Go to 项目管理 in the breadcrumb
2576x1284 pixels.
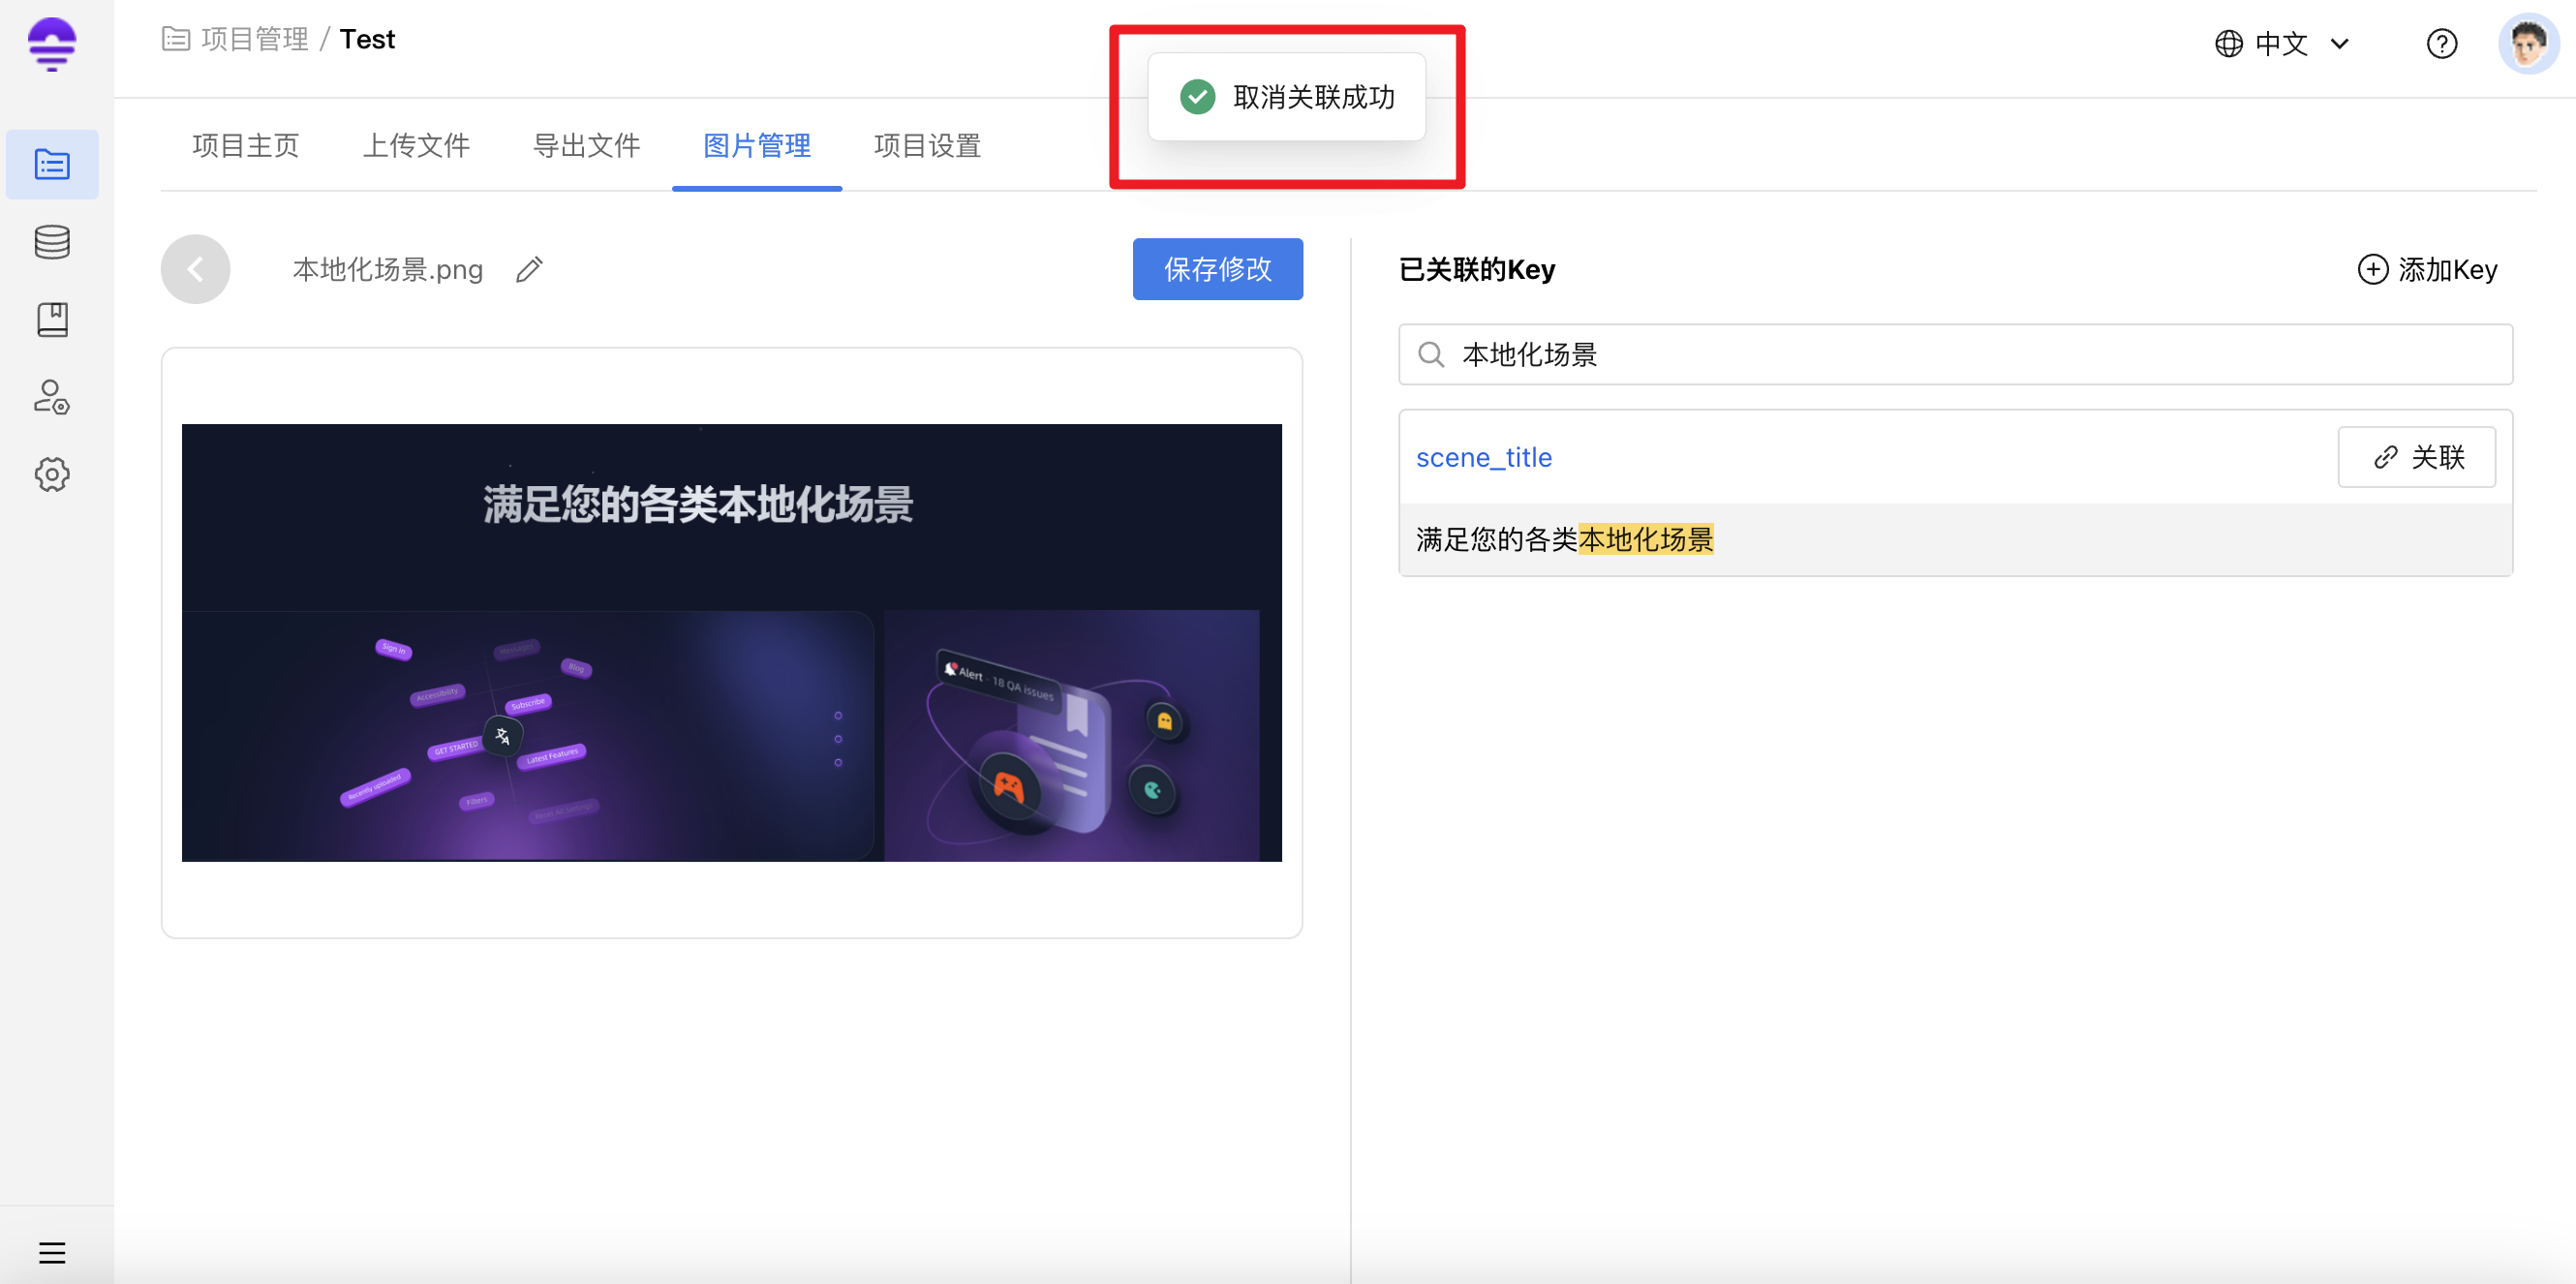point(255,39)
